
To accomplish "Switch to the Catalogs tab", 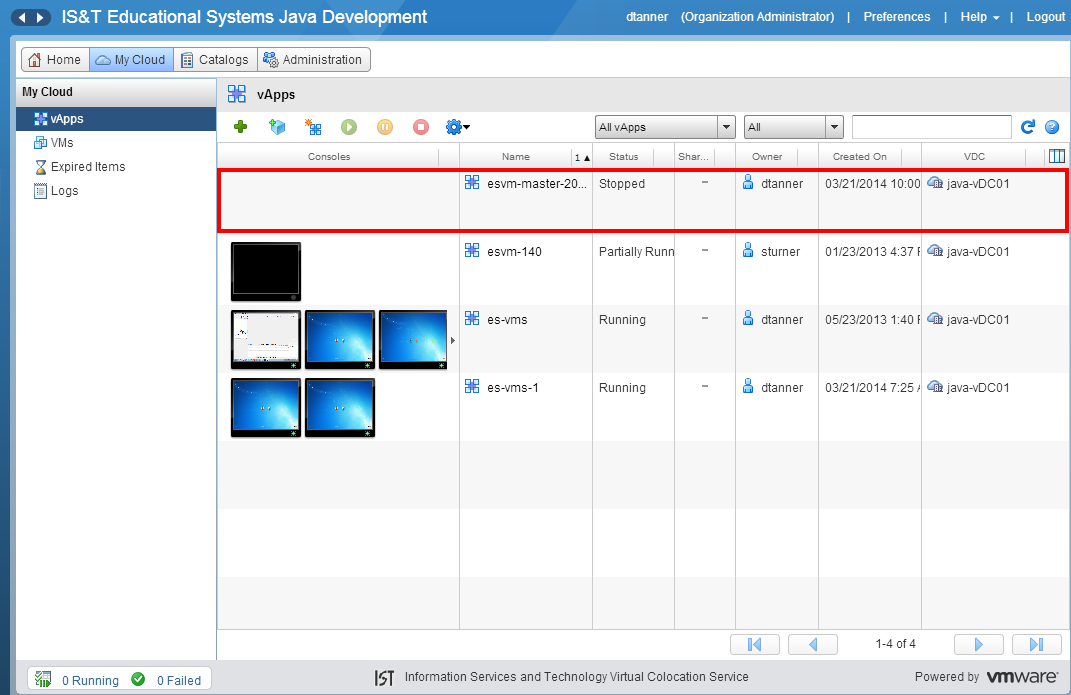I will (214, 60).
